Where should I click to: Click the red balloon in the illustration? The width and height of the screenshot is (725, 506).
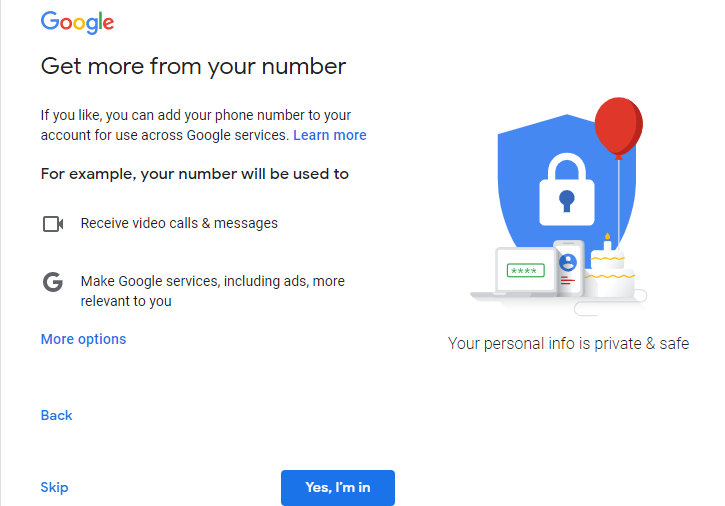[x=619, y=127]
